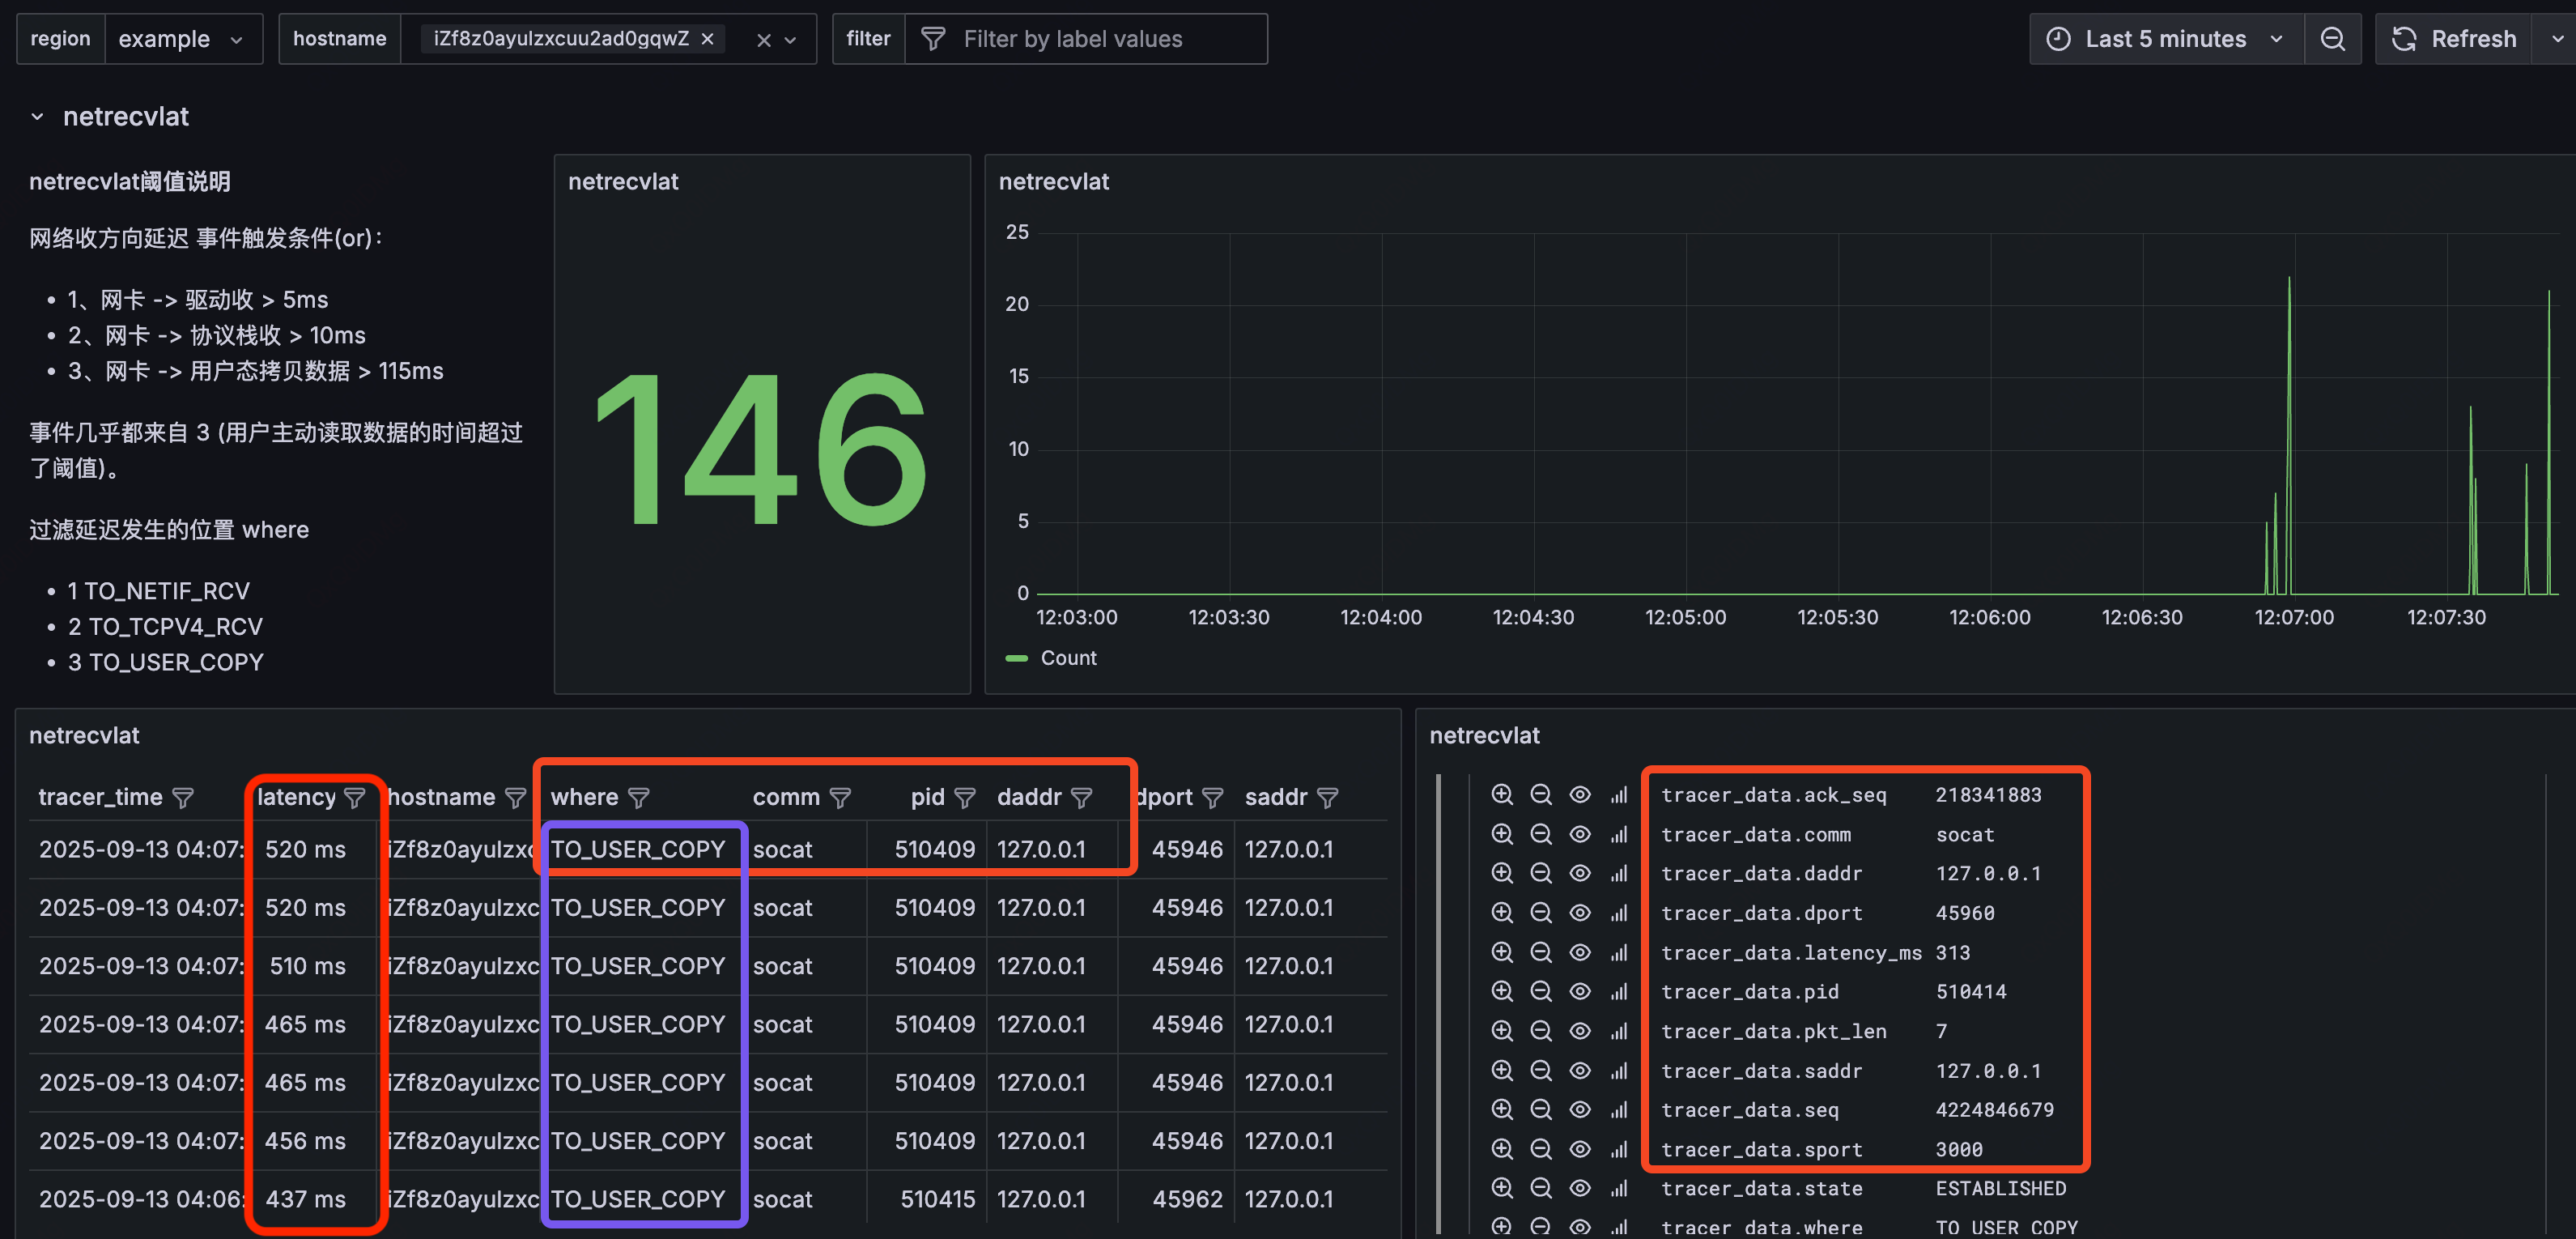The image size is (2576, 1239).
Task: Toggle eye visibility for tracer_data.daddr field
Action: tap(1580, 873)
